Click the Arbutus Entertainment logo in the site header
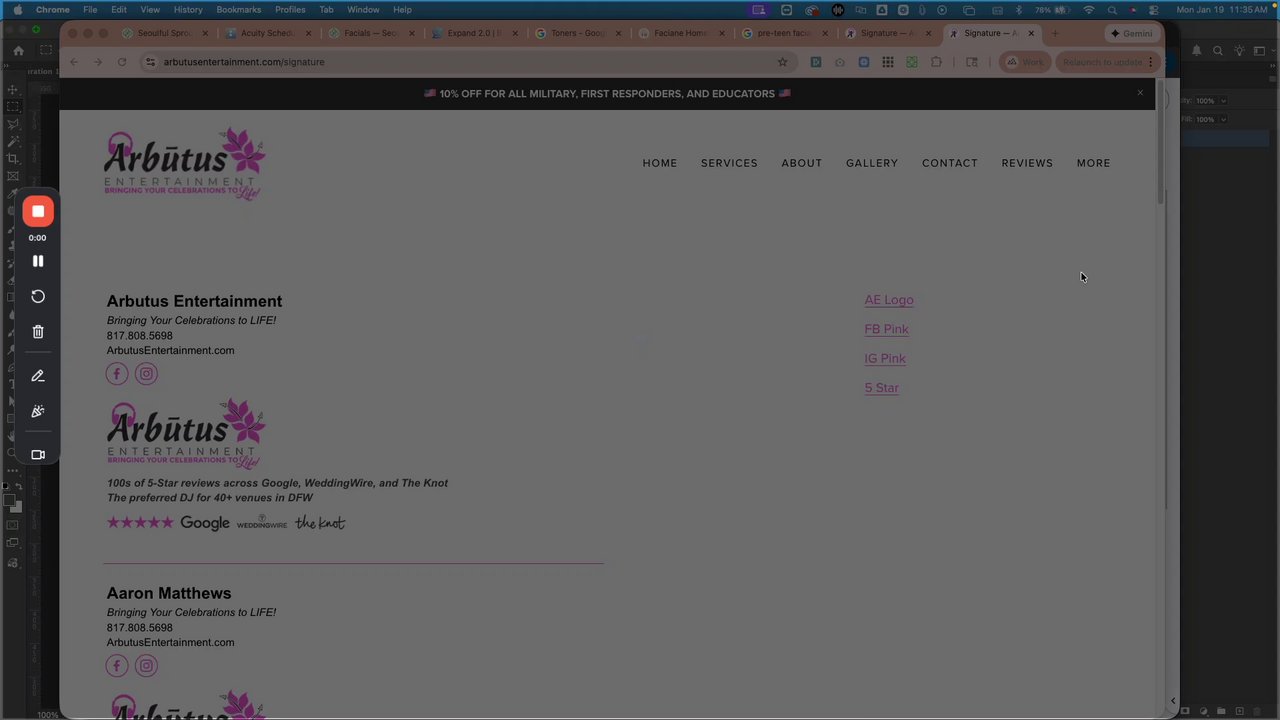 [185, 164]
